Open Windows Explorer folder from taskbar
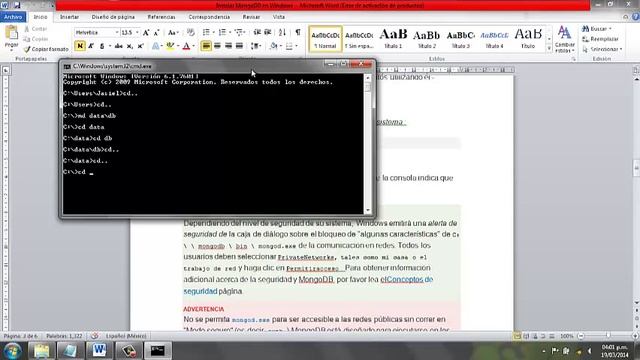This screenshot has width=640, height=360. pyautogui.click(x=41, y=351)
